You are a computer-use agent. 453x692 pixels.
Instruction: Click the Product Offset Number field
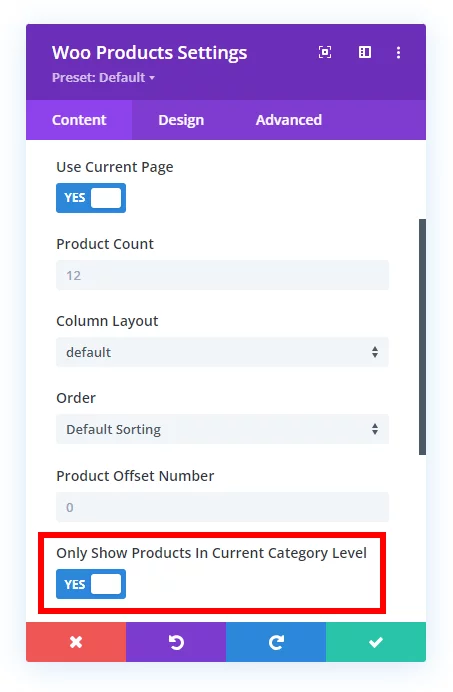coord(222,507)
